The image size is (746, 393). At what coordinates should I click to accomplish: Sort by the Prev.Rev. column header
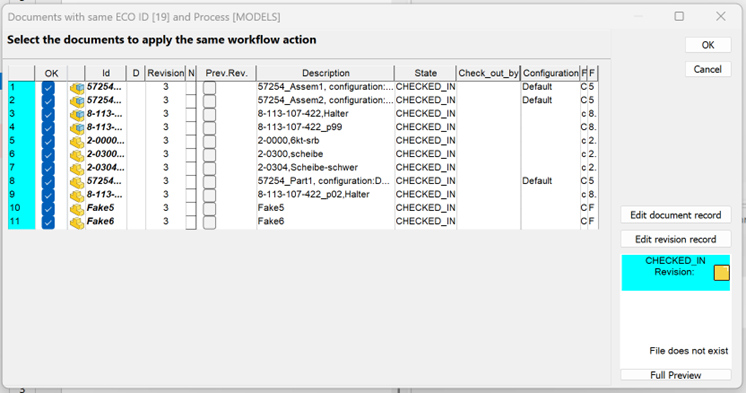tap(226, 73)
